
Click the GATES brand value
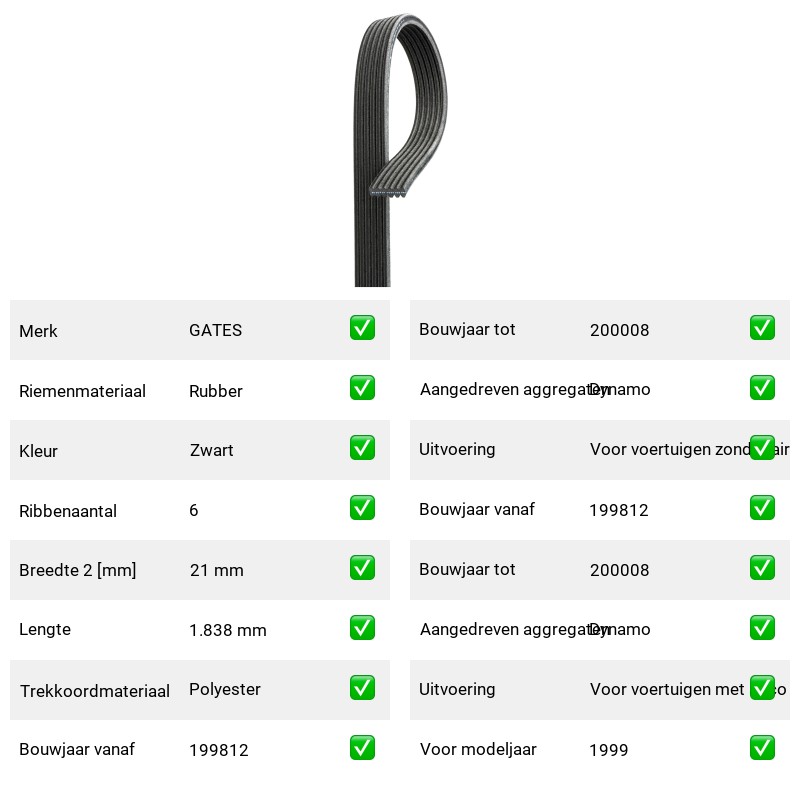point(215,330)
